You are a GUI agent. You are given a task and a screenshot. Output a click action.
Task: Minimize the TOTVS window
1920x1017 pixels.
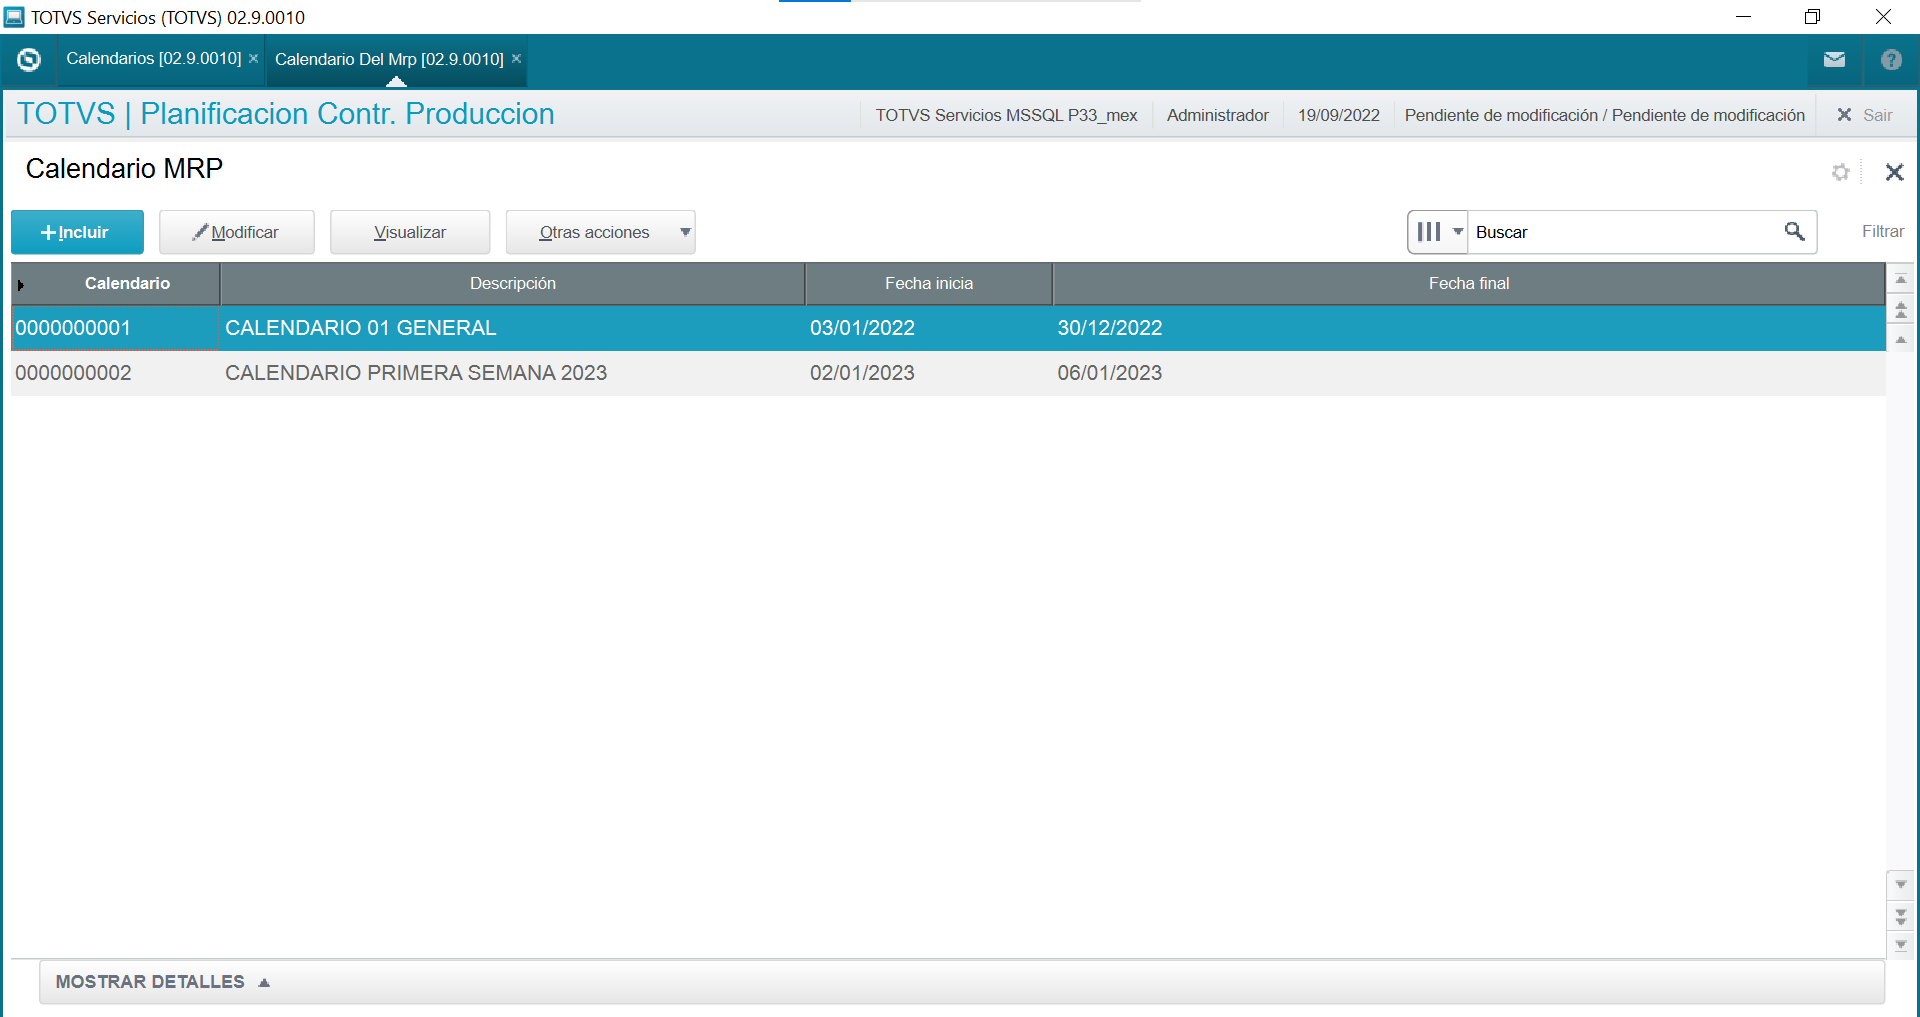click(x=1743, y=17)
